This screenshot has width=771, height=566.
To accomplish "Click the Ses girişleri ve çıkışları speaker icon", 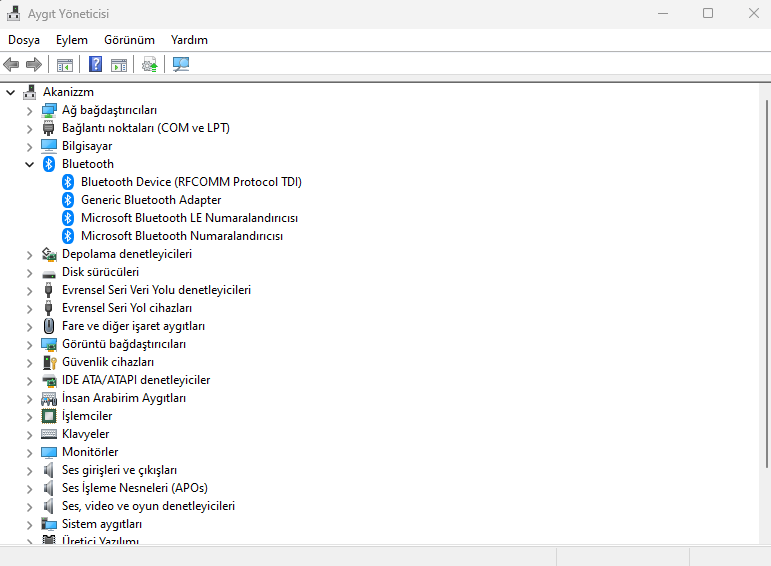I will pyautogui.click(x=48, y=470).
